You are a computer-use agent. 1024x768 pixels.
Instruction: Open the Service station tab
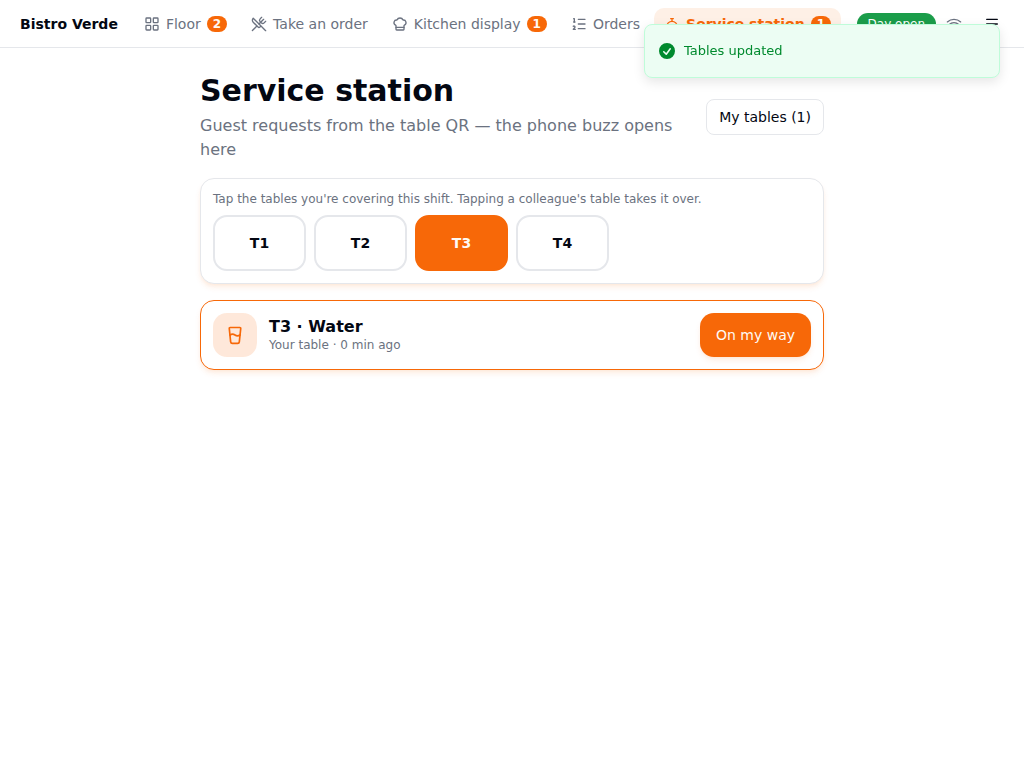(x=747, y=17)
